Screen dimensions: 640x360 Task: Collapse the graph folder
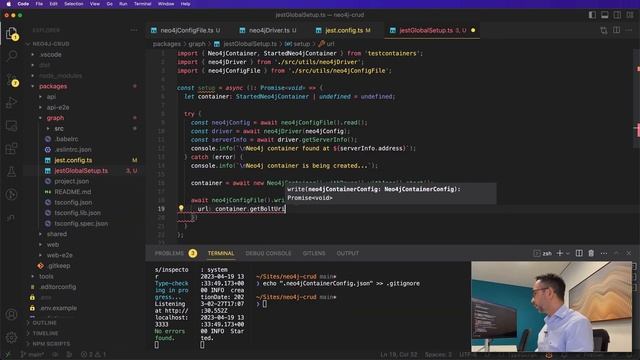(55, 118)
